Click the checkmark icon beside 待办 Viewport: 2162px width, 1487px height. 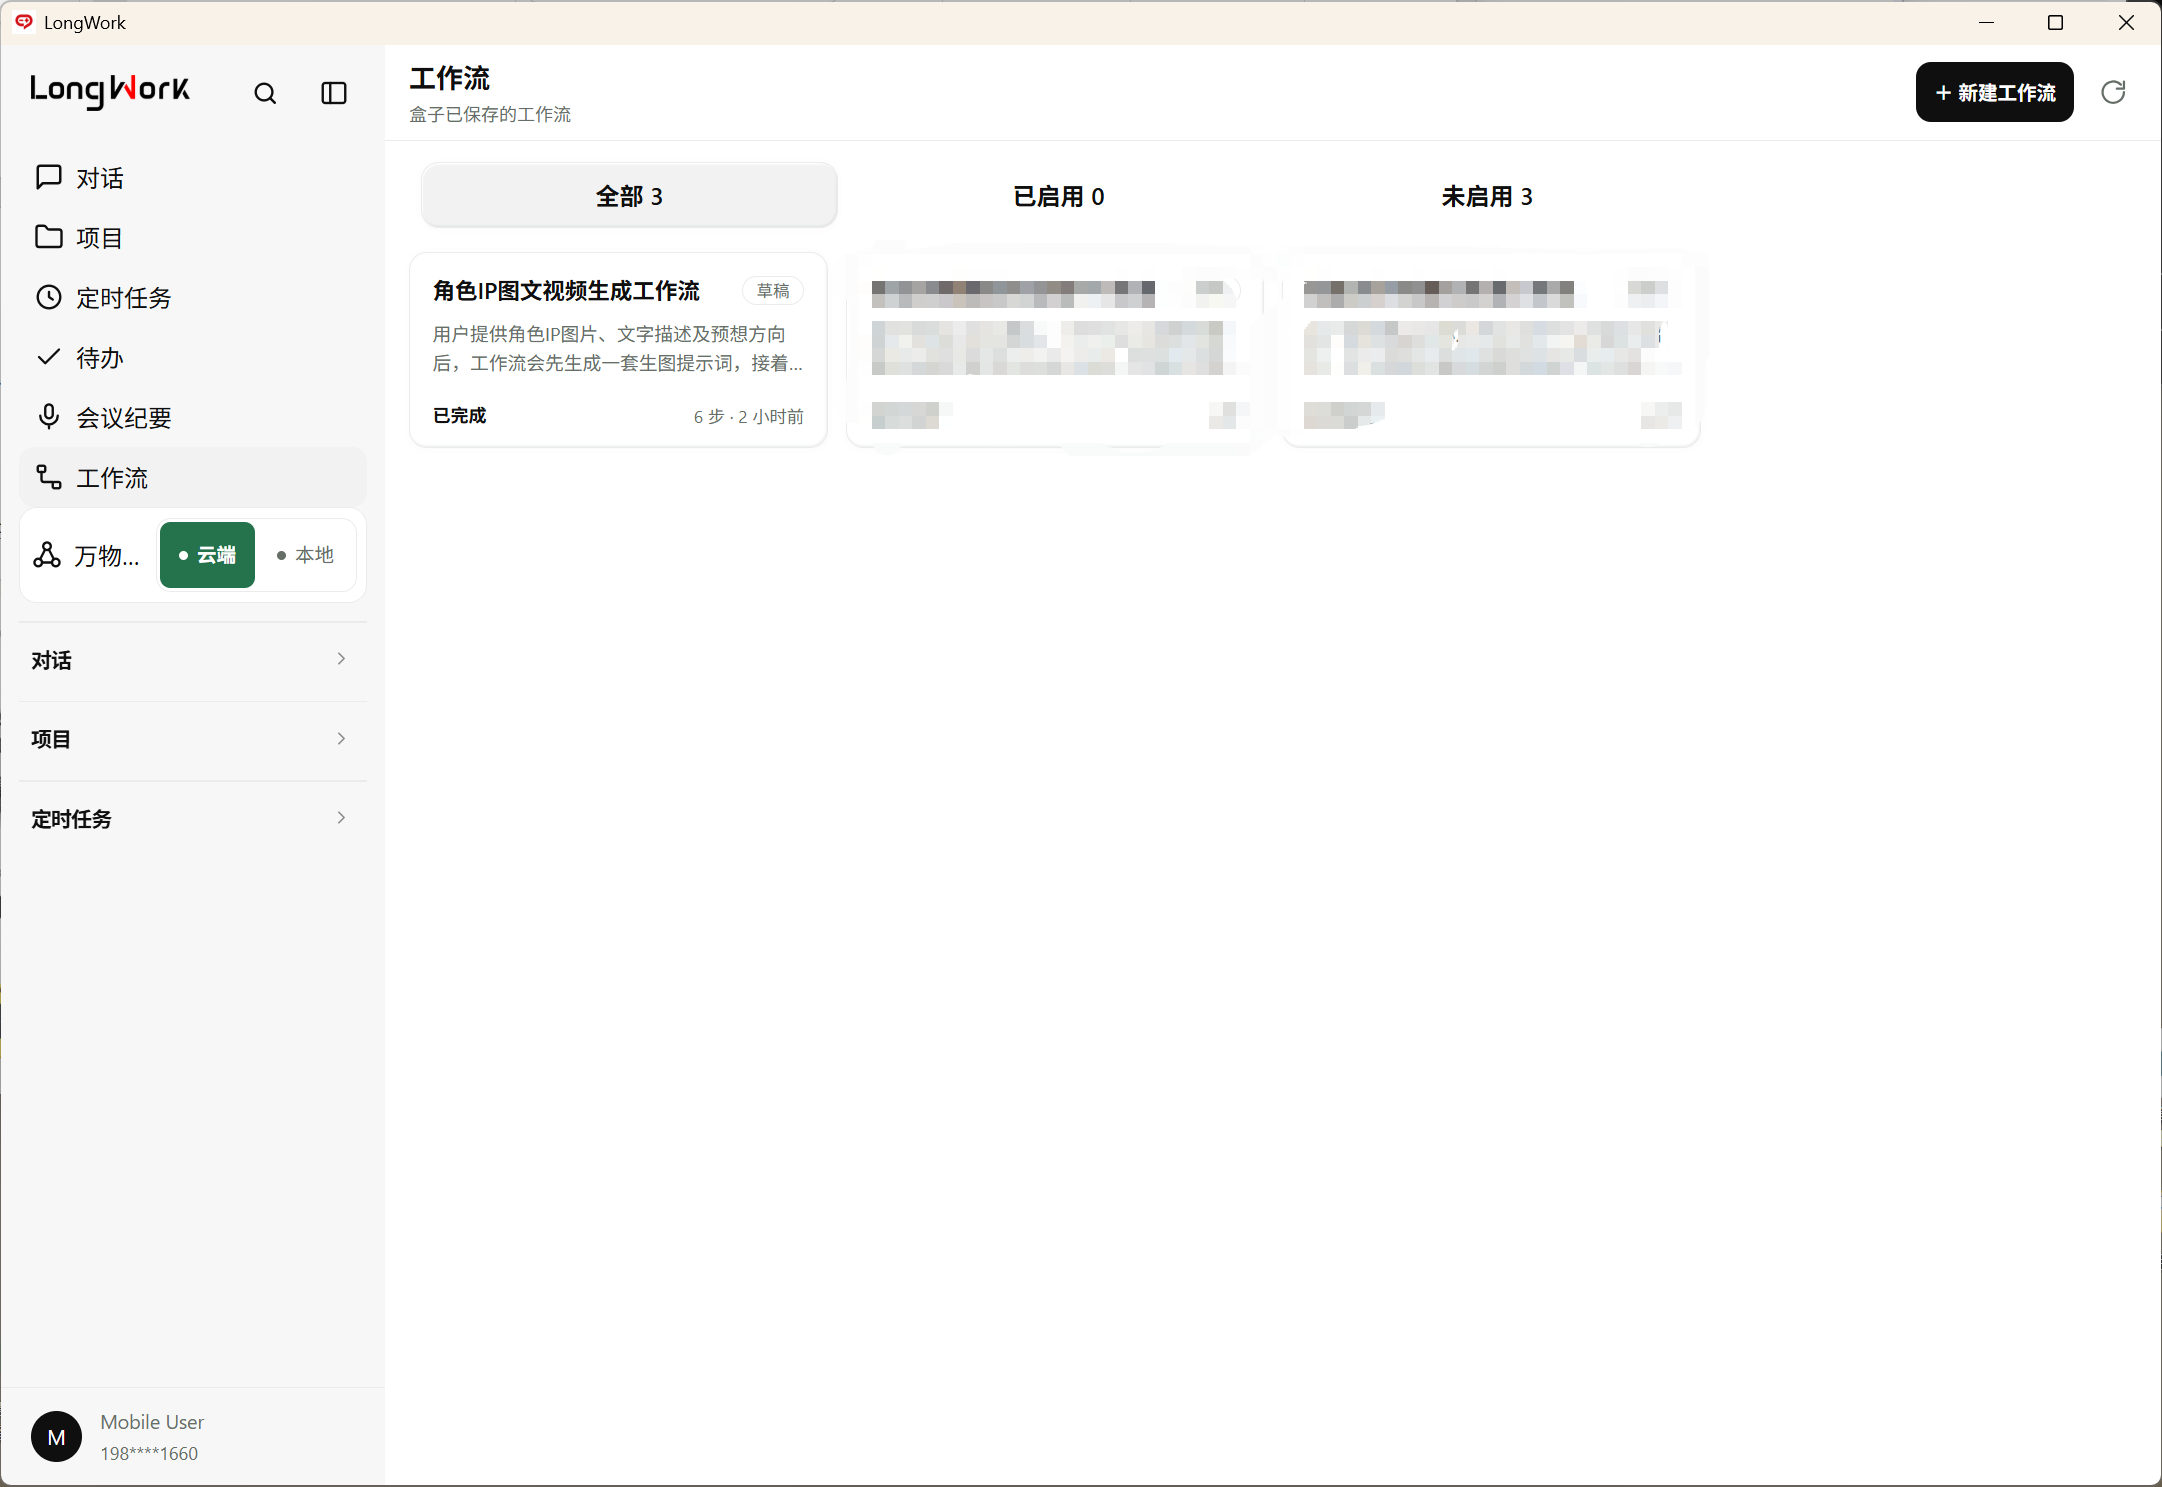(x=49, y=357)
